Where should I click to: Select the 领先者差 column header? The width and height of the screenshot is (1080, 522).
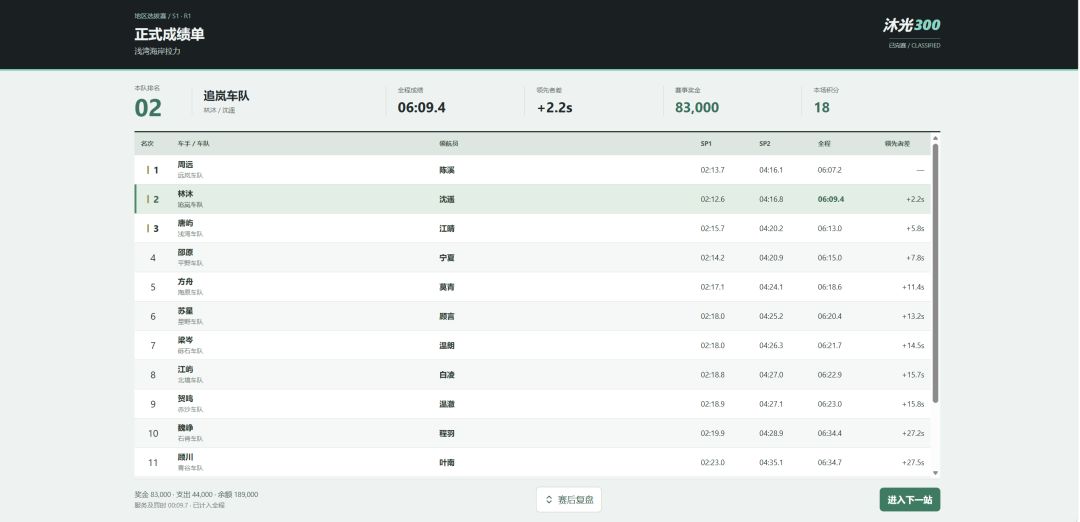click(897, 144)
